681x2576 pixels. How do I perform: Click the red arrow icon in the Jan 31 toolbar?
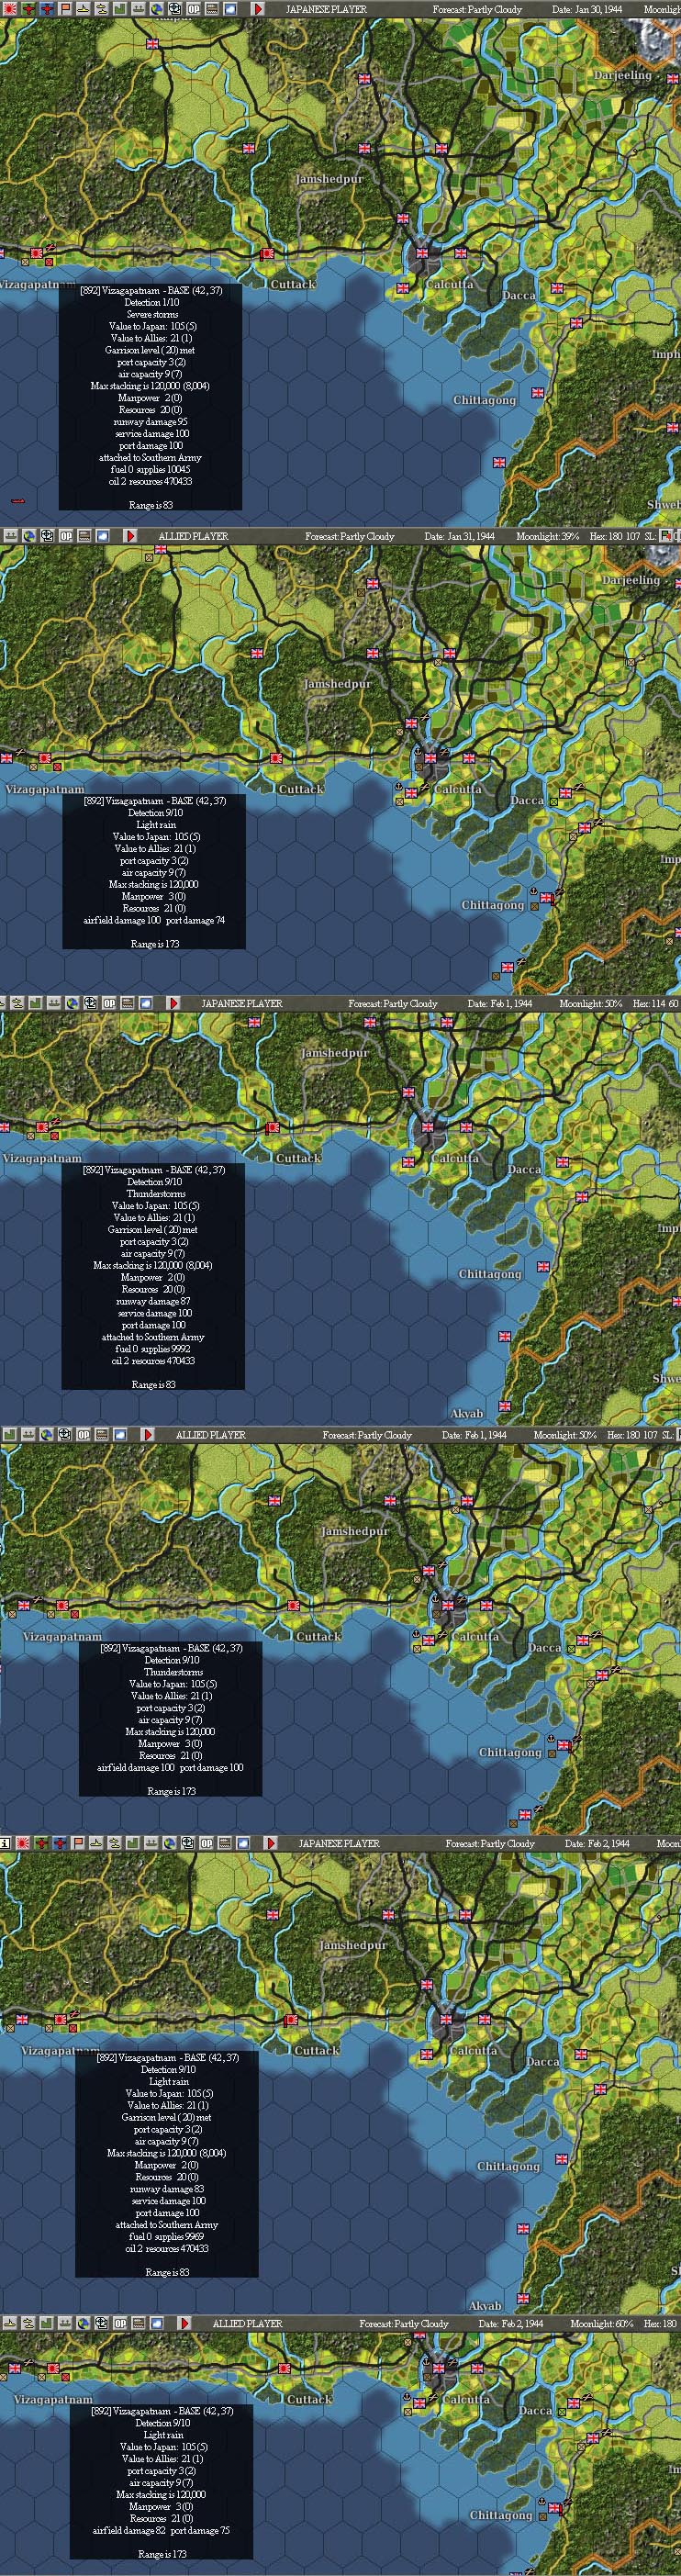click(130, 536)
